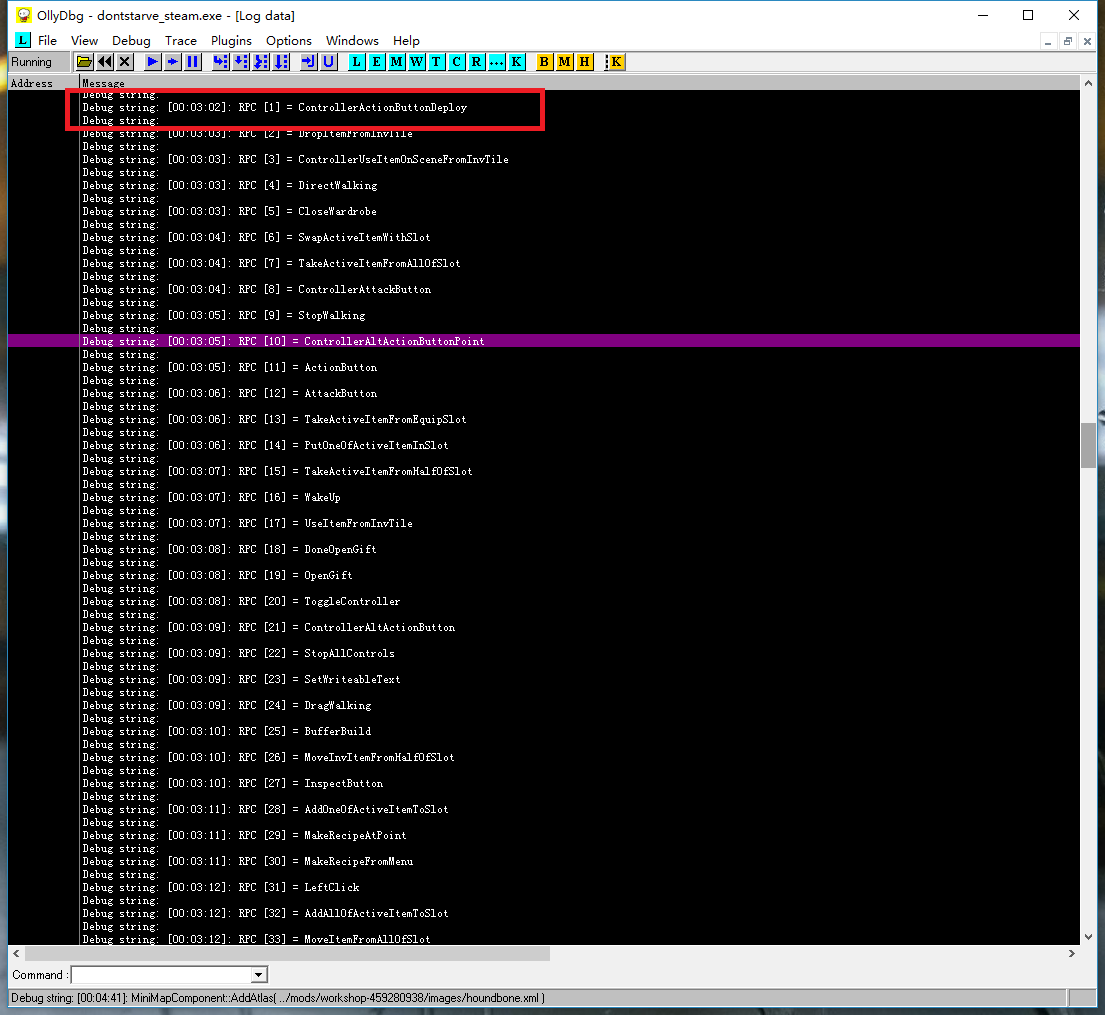Image resolution: width=1105 pixels, height=1015 pixels.
Task: Show CPU window with cyan C button
Action: pos(457,62)
